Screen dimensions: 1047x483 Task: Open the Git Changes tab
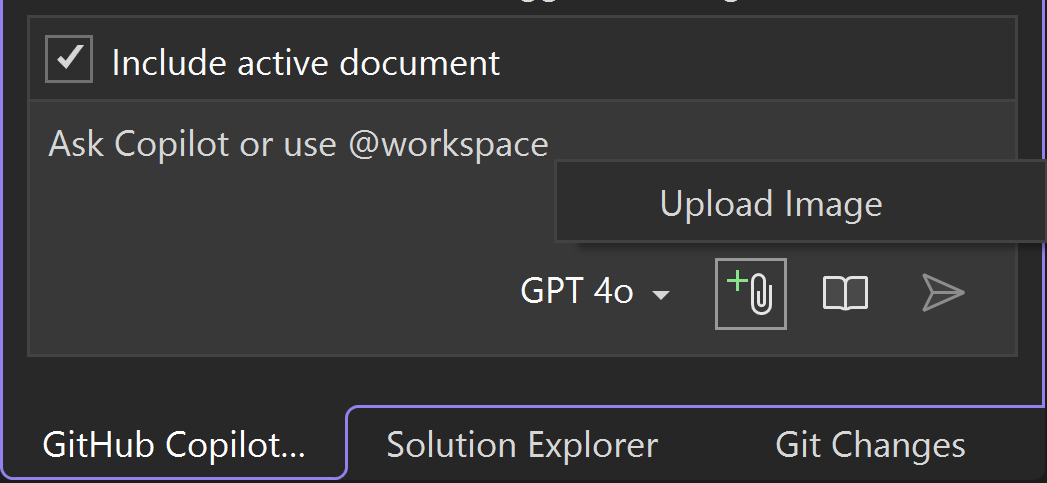click(x=870, y=444)
